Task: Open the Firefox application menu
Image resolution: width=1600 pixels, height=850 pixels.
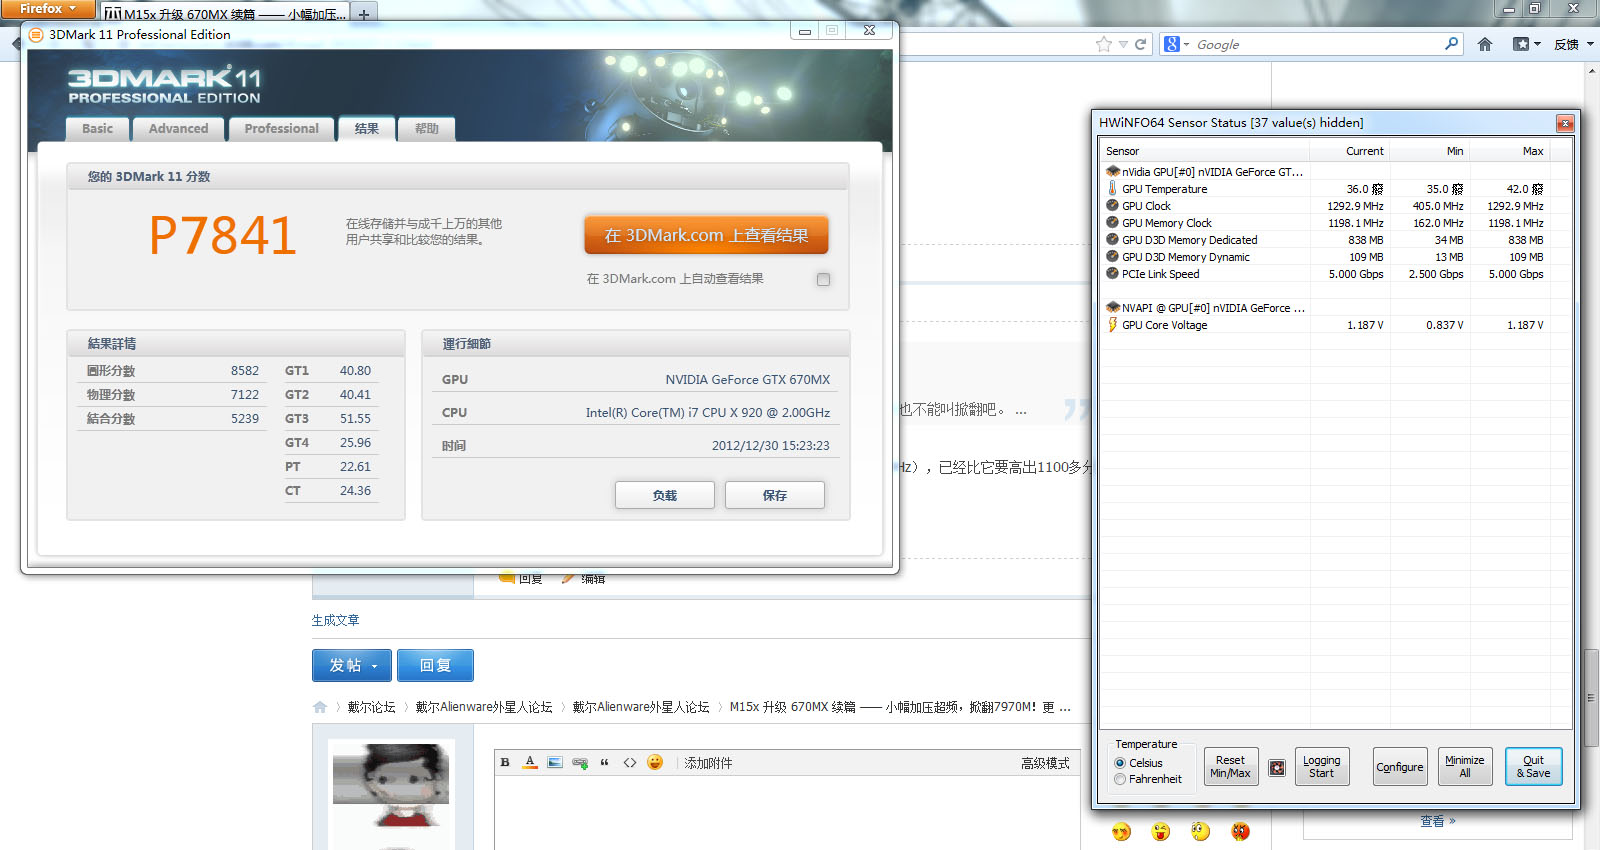Action: pos(47,9)
